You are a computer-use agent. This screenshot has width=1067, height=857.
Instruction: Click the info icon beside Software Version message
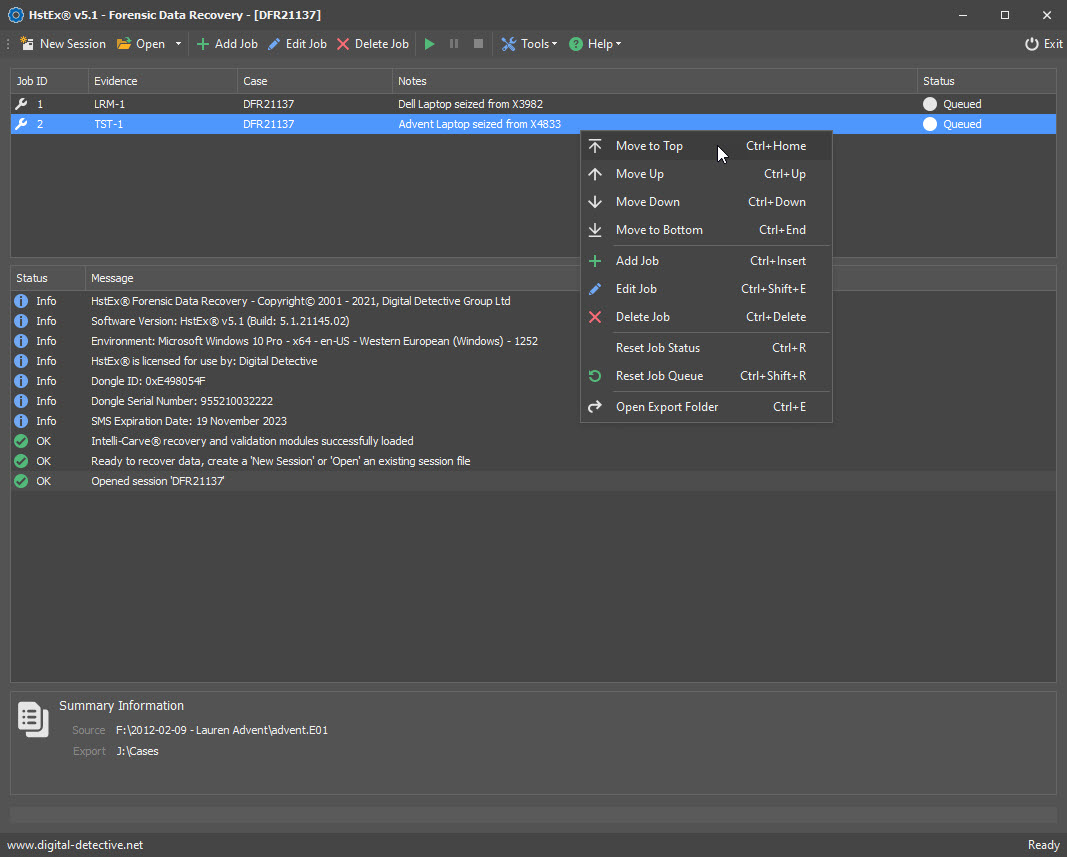click(x=21, y=321)
